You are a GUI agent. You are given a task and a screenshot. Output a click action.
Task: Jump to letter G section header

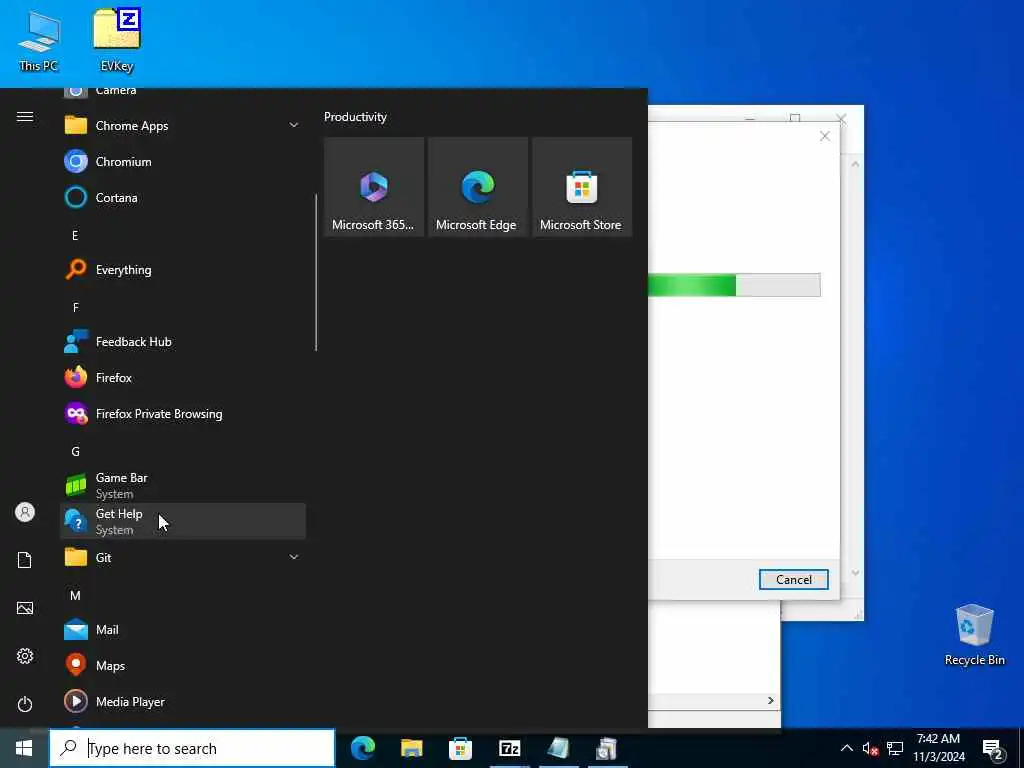75,451
